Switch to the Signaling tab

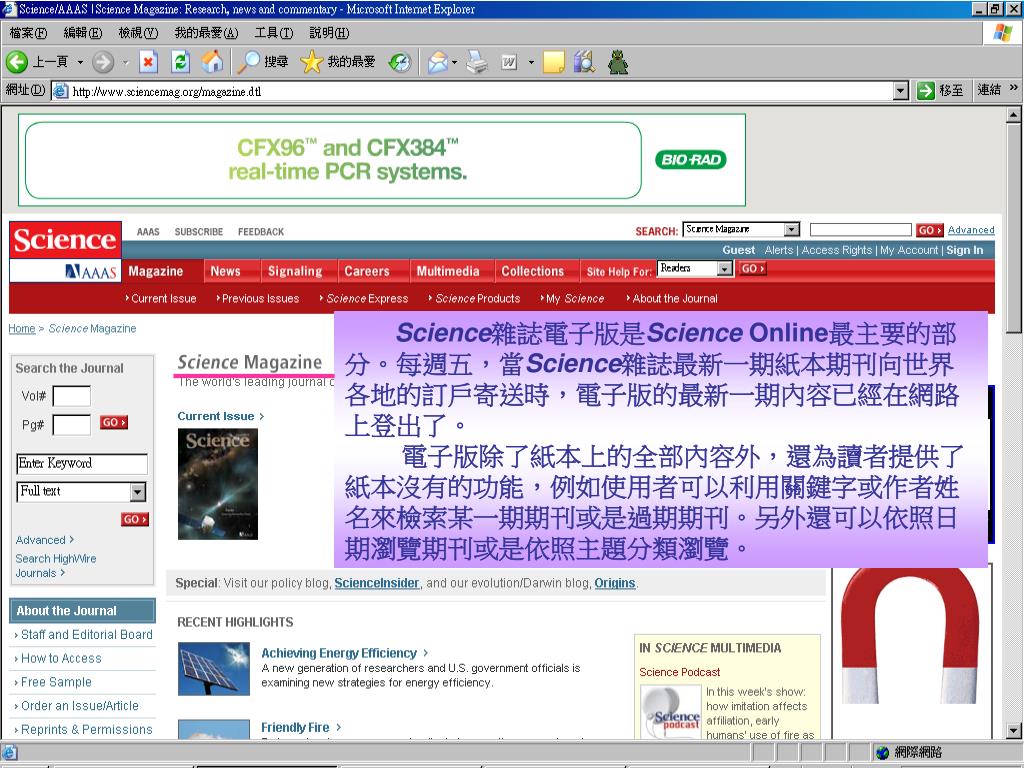[x=295, y=271]
